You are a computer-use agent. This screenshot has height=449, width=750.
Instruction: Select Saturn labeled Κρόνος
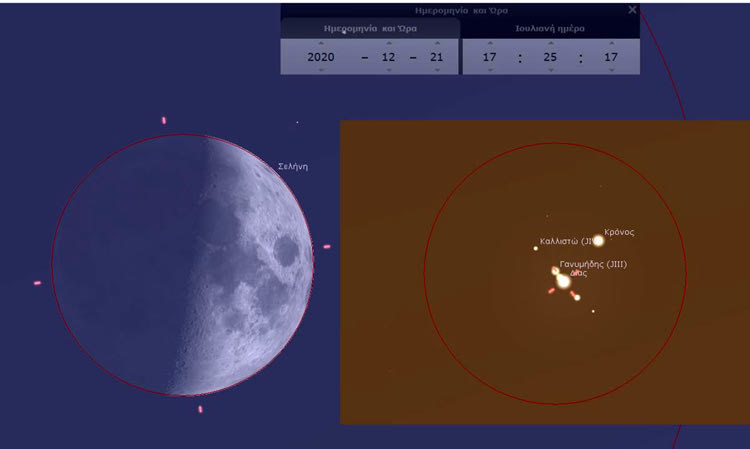(x=598, y=240)
